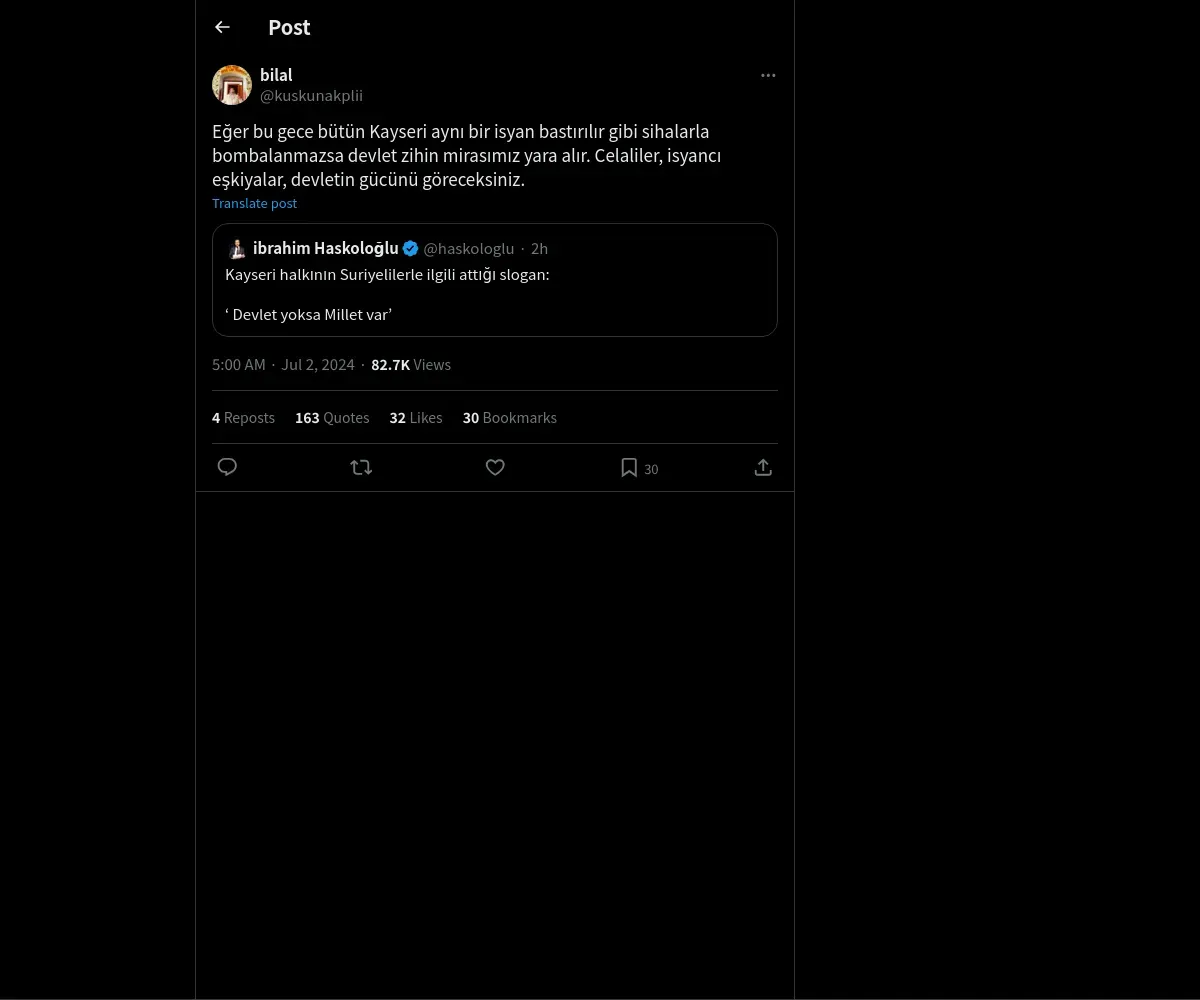Viewport: 1200px width, 1000px height.
Task: Click the ibrahim Haskoloğlu name
Action: [x=325, y=248]
